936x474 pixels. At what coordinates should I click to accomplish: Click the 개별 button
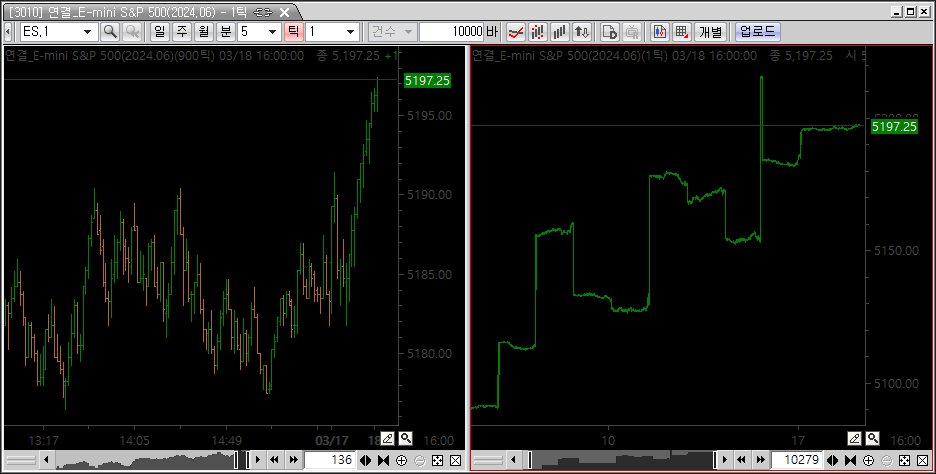point(710,32)
